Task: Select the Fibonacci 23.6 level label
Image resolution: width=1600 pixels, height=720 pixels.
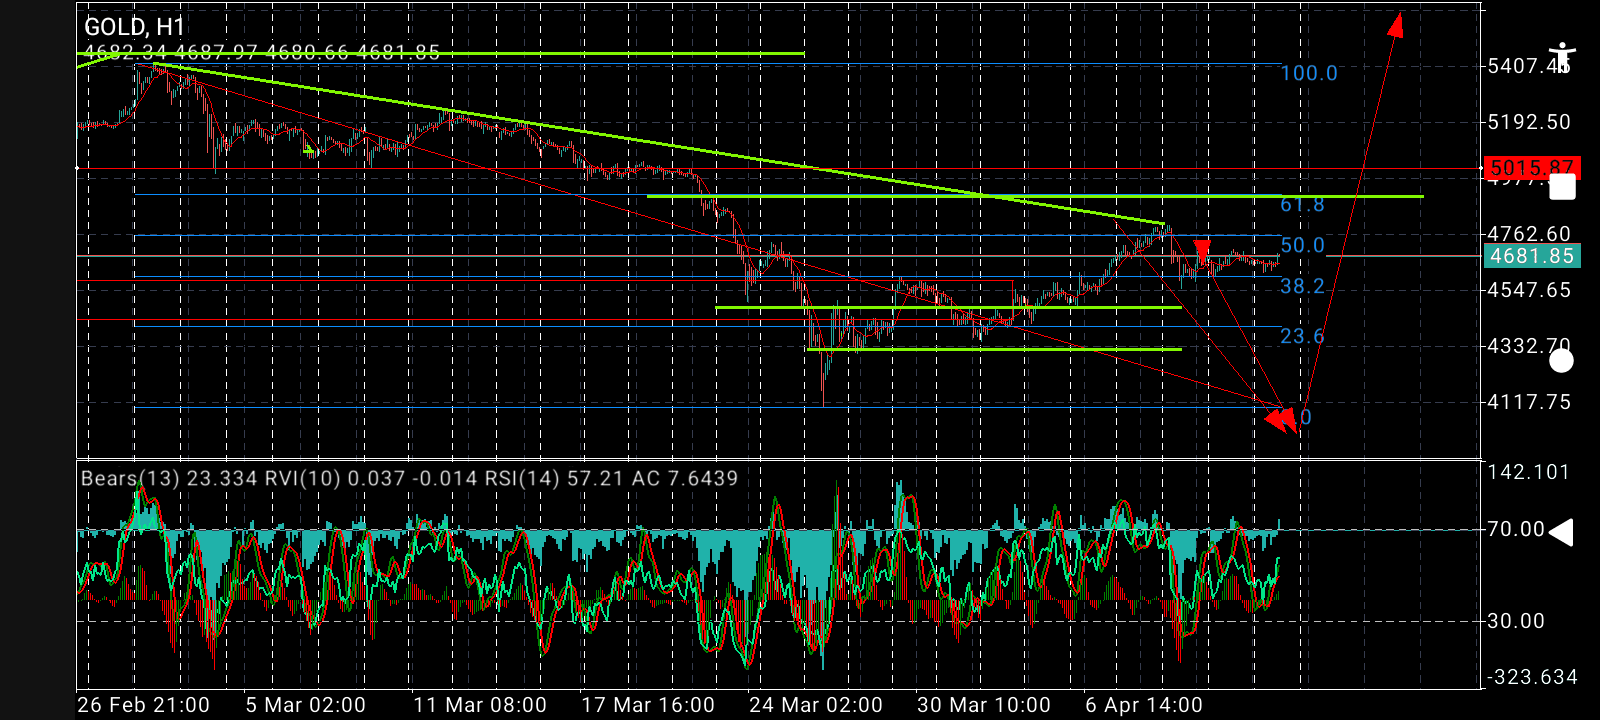Action: [x=1302, y=336]
